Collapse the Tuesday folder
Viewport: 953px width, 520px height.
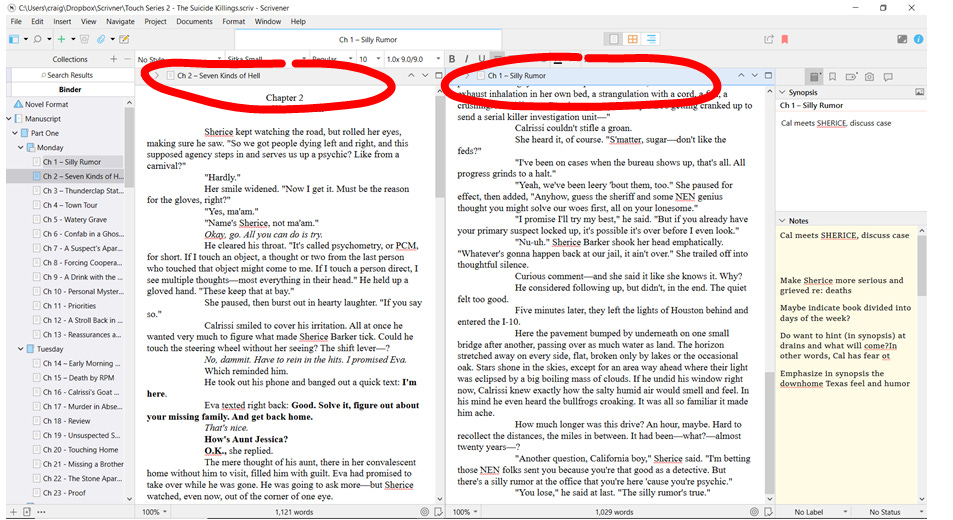[21, 349]
